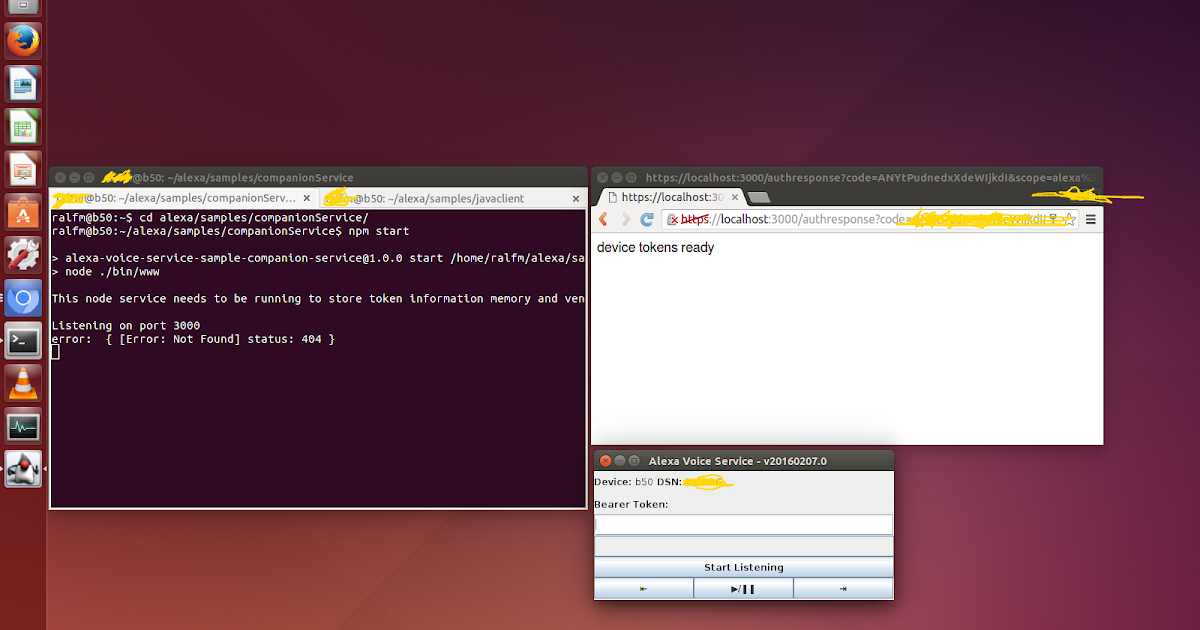Open Firefox from the launcher
This screenshot has height=630, width=1200.
tap(23, 41)
